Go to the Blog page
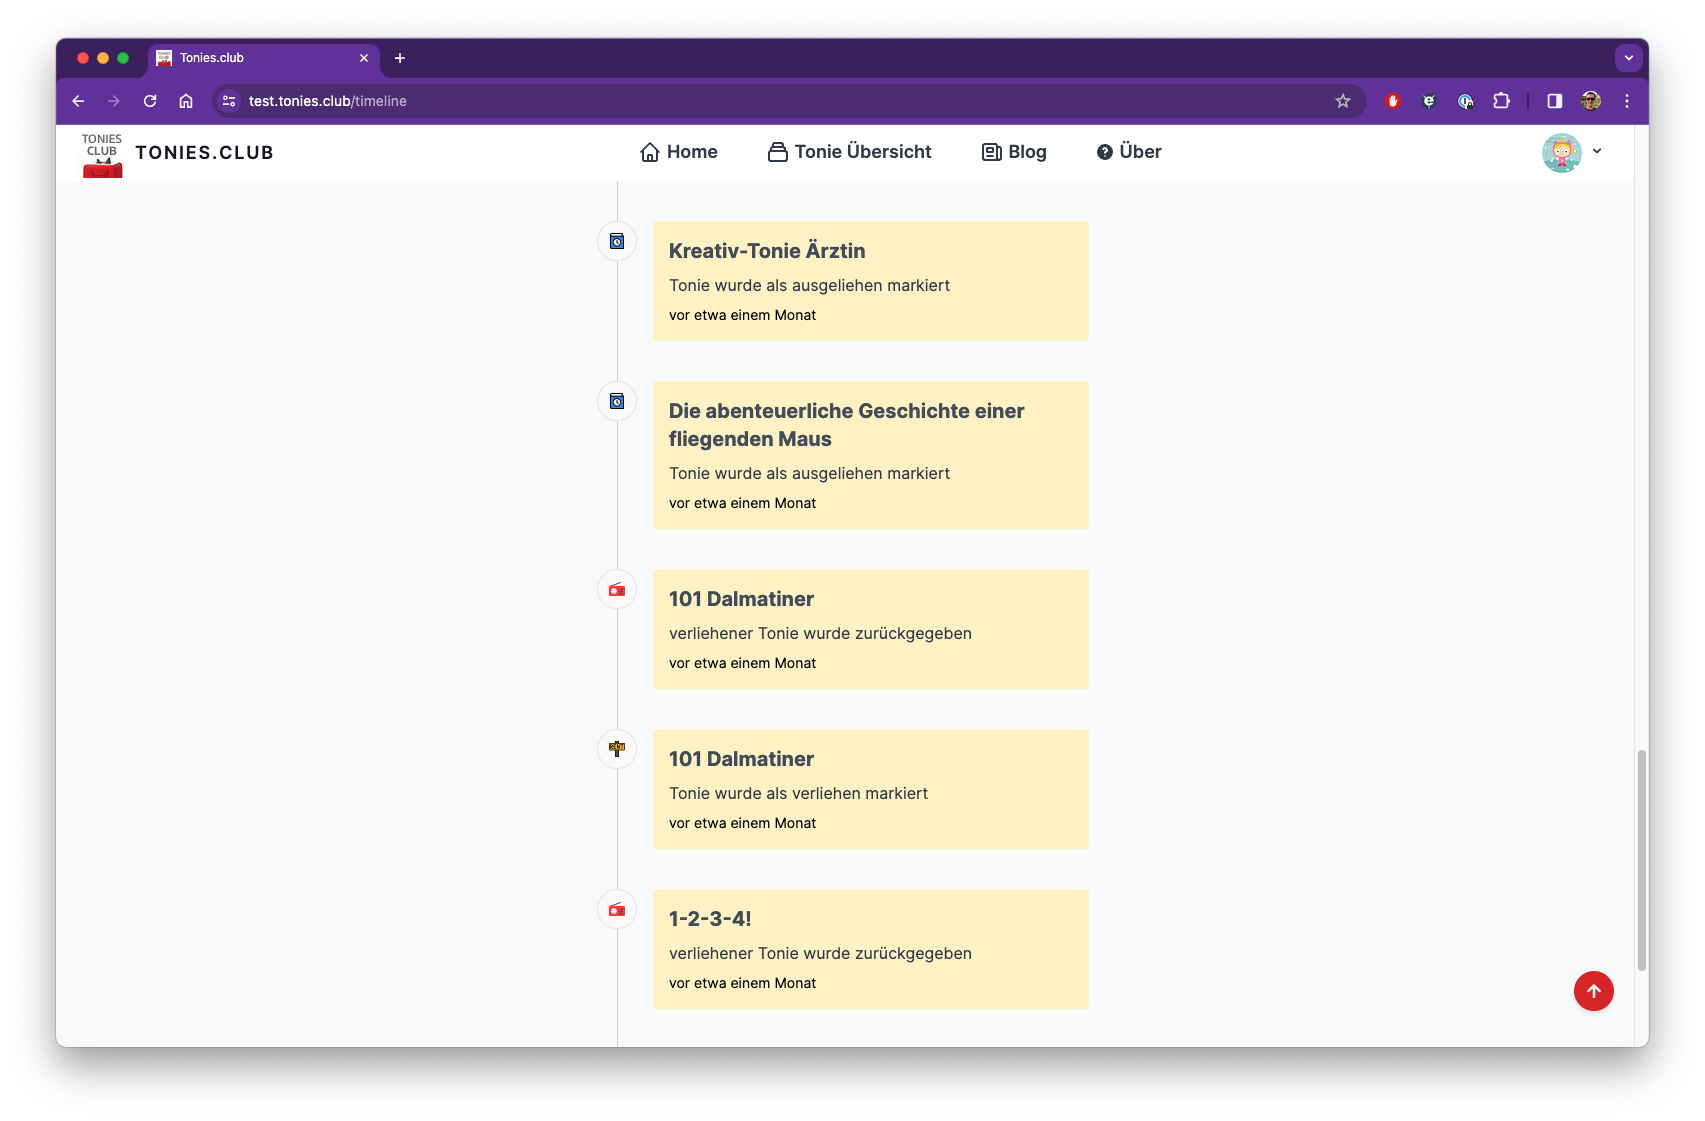This screenshot has height=1121, width=1705. pos(1014,152)
